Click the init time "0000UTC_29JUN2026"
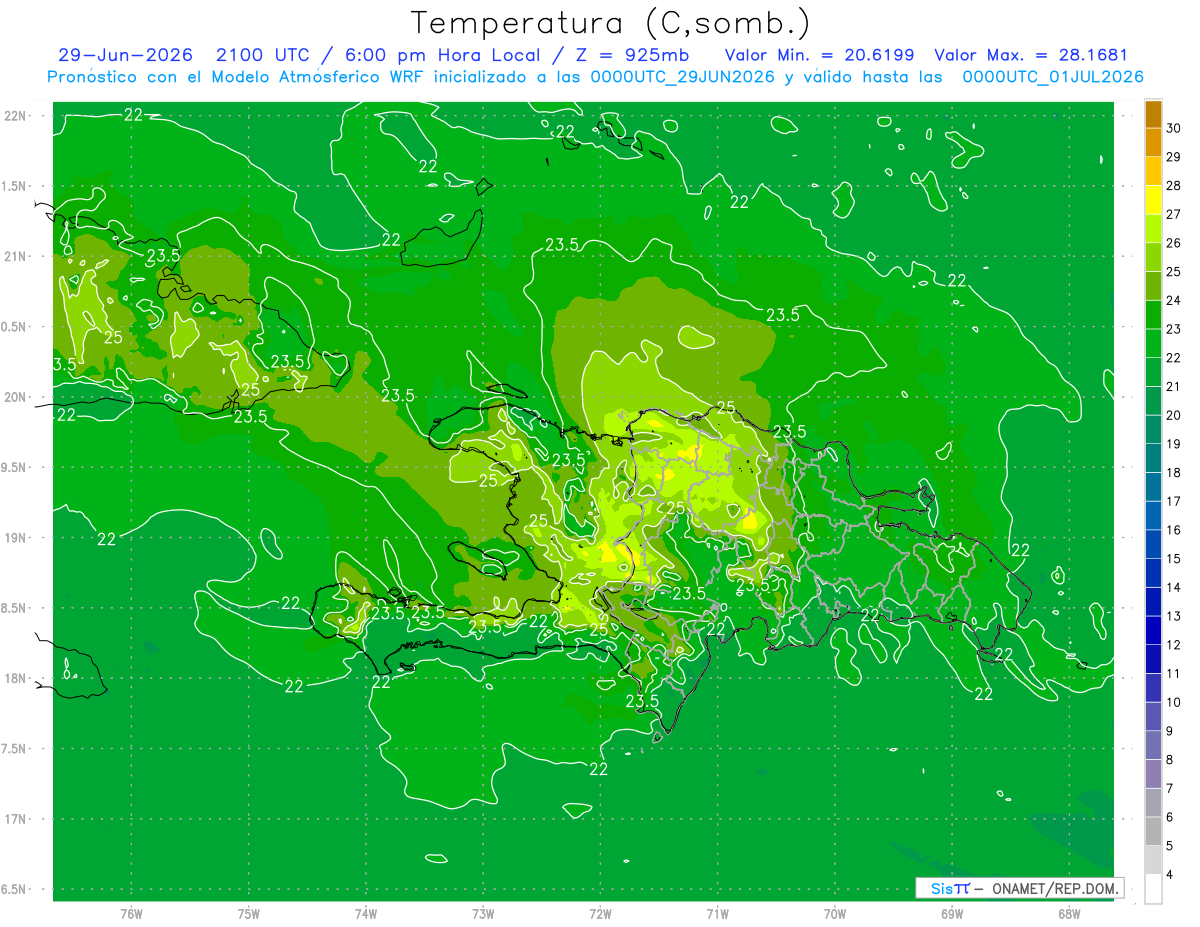 click(x=683, y=77)
